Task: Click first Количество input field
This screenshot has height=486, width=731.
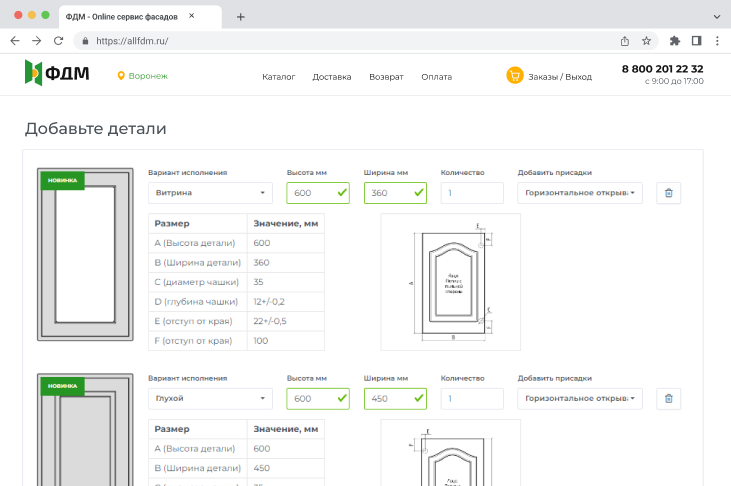Action: 472,193
